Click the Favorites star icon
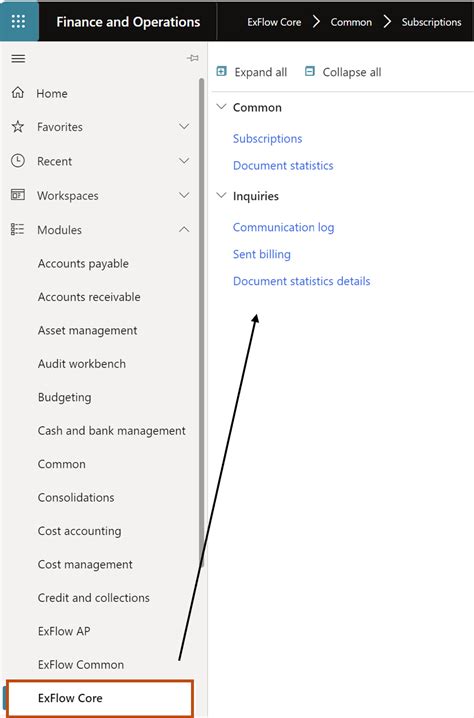Screen dimensions: 474x718 pyautogui.click(x=18, y=126)
